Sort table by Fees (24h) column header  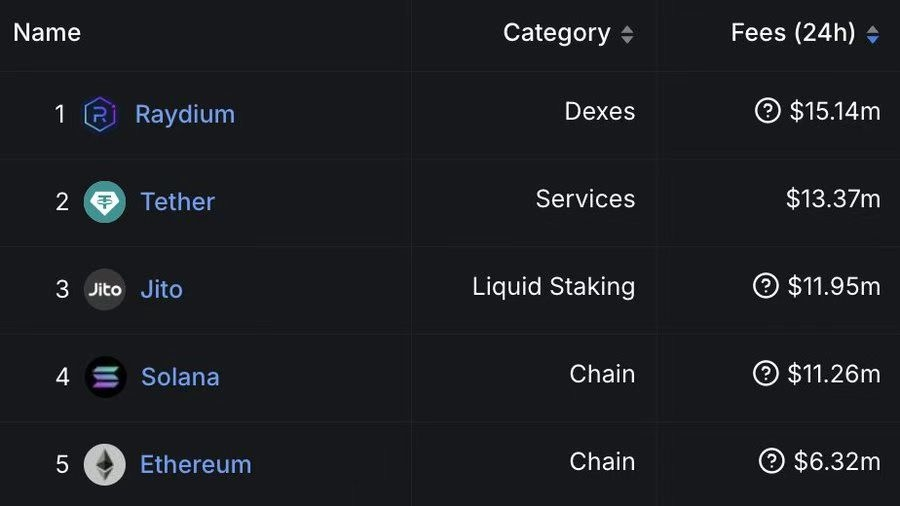[x=793, y=33]
